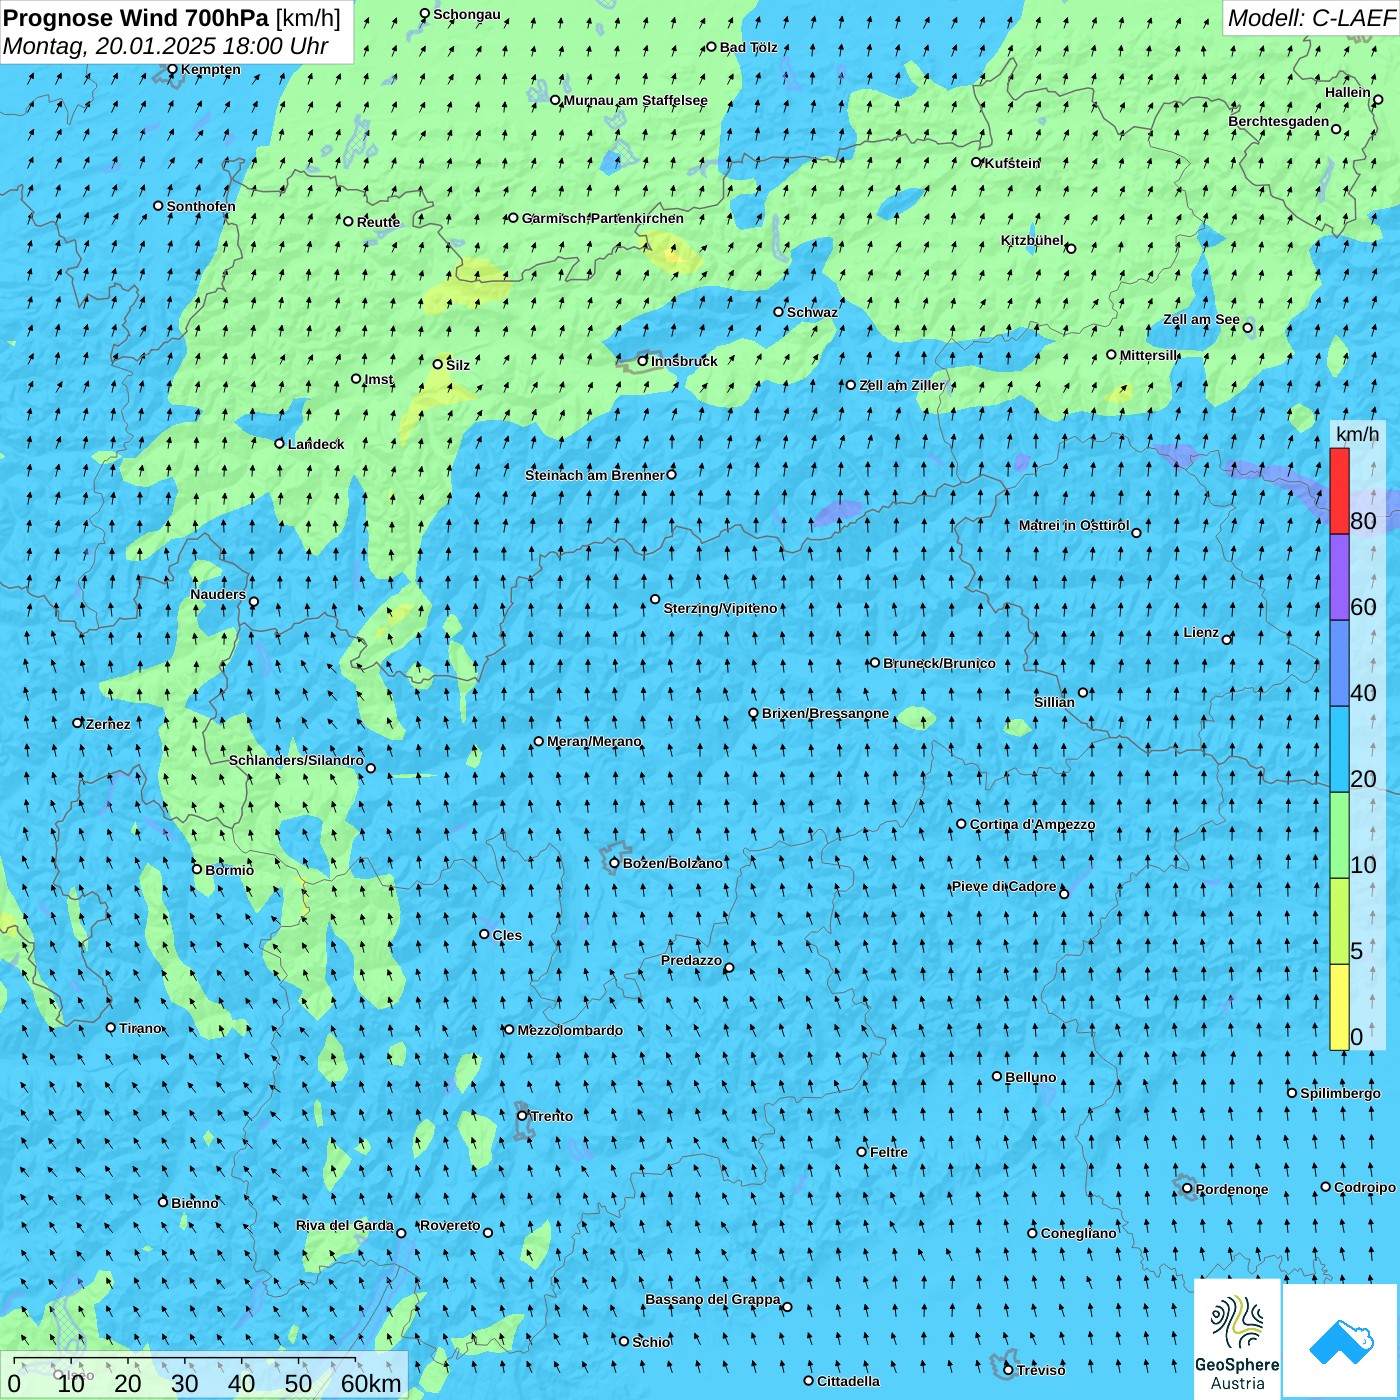Click the Steinach am Brenner label

(x=595, y=475)
